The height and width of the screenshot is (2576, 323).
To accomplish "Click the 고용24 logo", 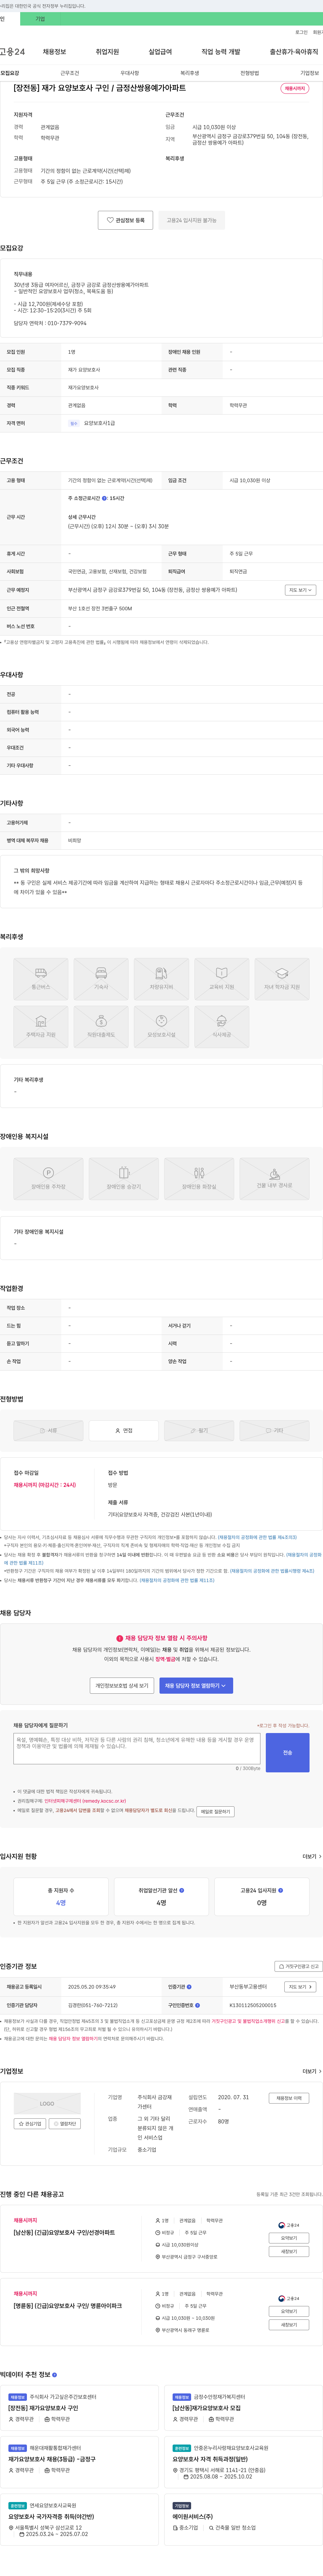I will pos(12,52).
